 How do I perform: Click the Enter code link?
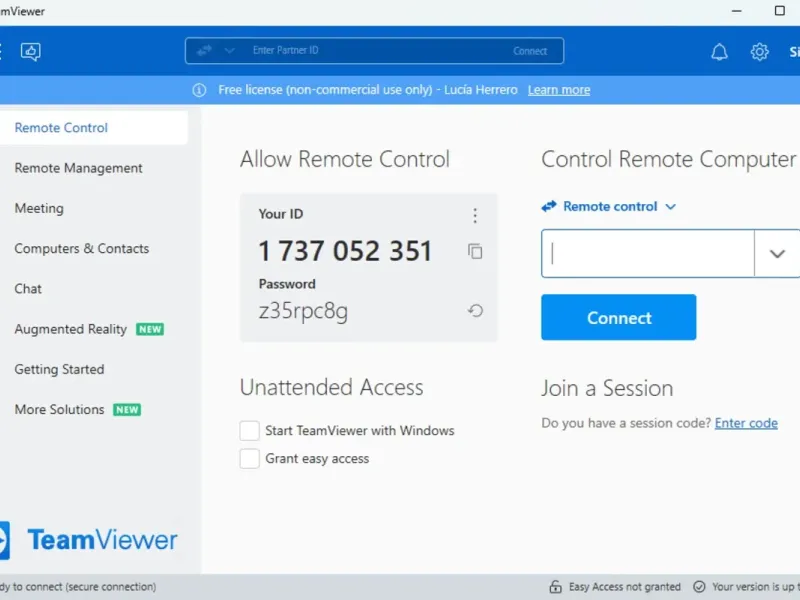pyautogui.click(x=746, y=423)
